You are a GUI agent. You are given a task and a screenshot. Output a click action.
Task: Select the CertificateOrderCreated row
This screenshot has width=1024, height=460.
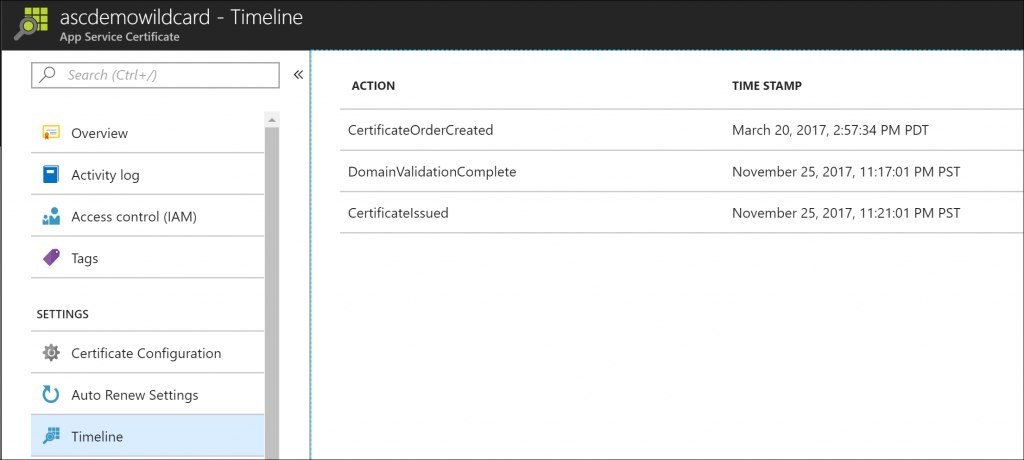(421, 130)
